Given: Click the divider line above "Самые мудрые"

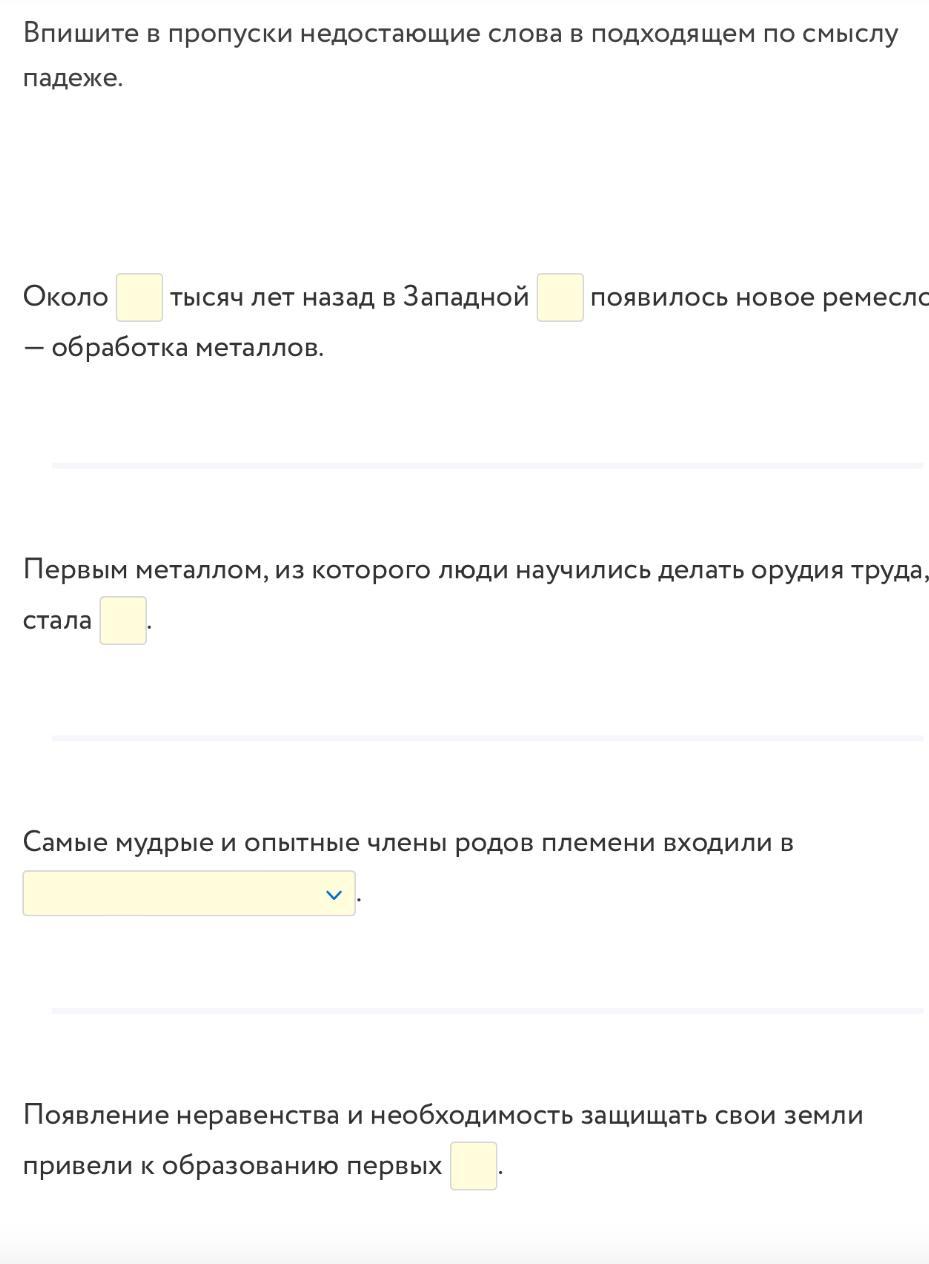Looking at the screenshot, I should click(x=487, y=738).
